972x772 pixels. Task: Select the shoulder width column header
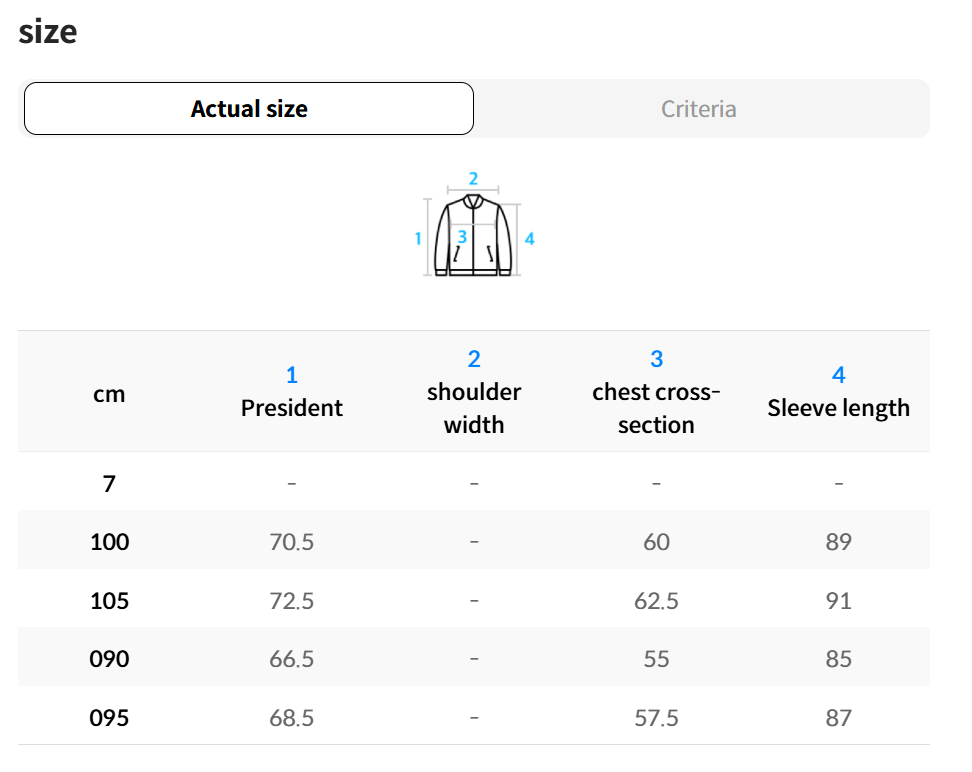pos(474,392)
